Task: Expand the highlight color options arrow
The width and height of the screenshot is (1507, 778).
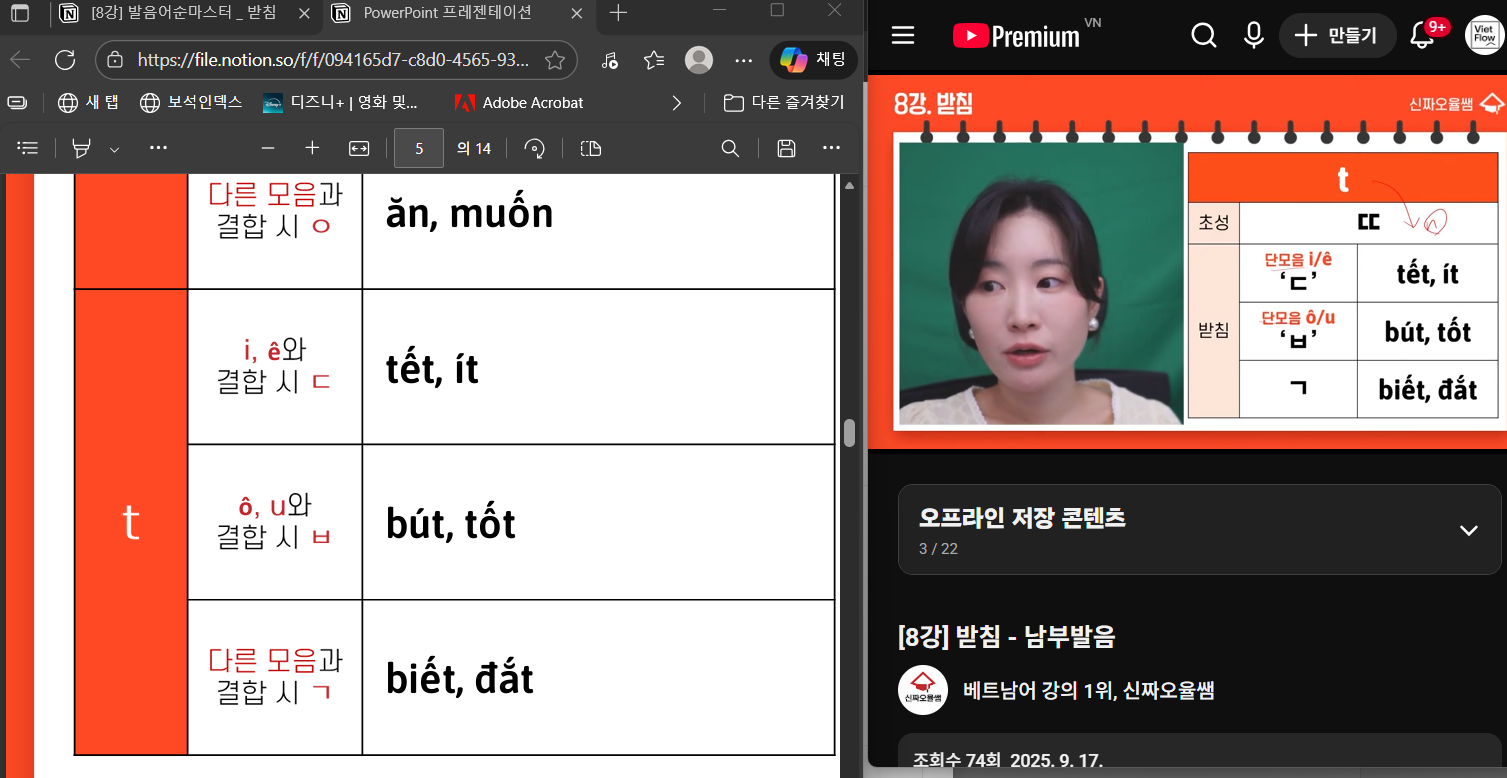Action: click(x=114, y=149)
